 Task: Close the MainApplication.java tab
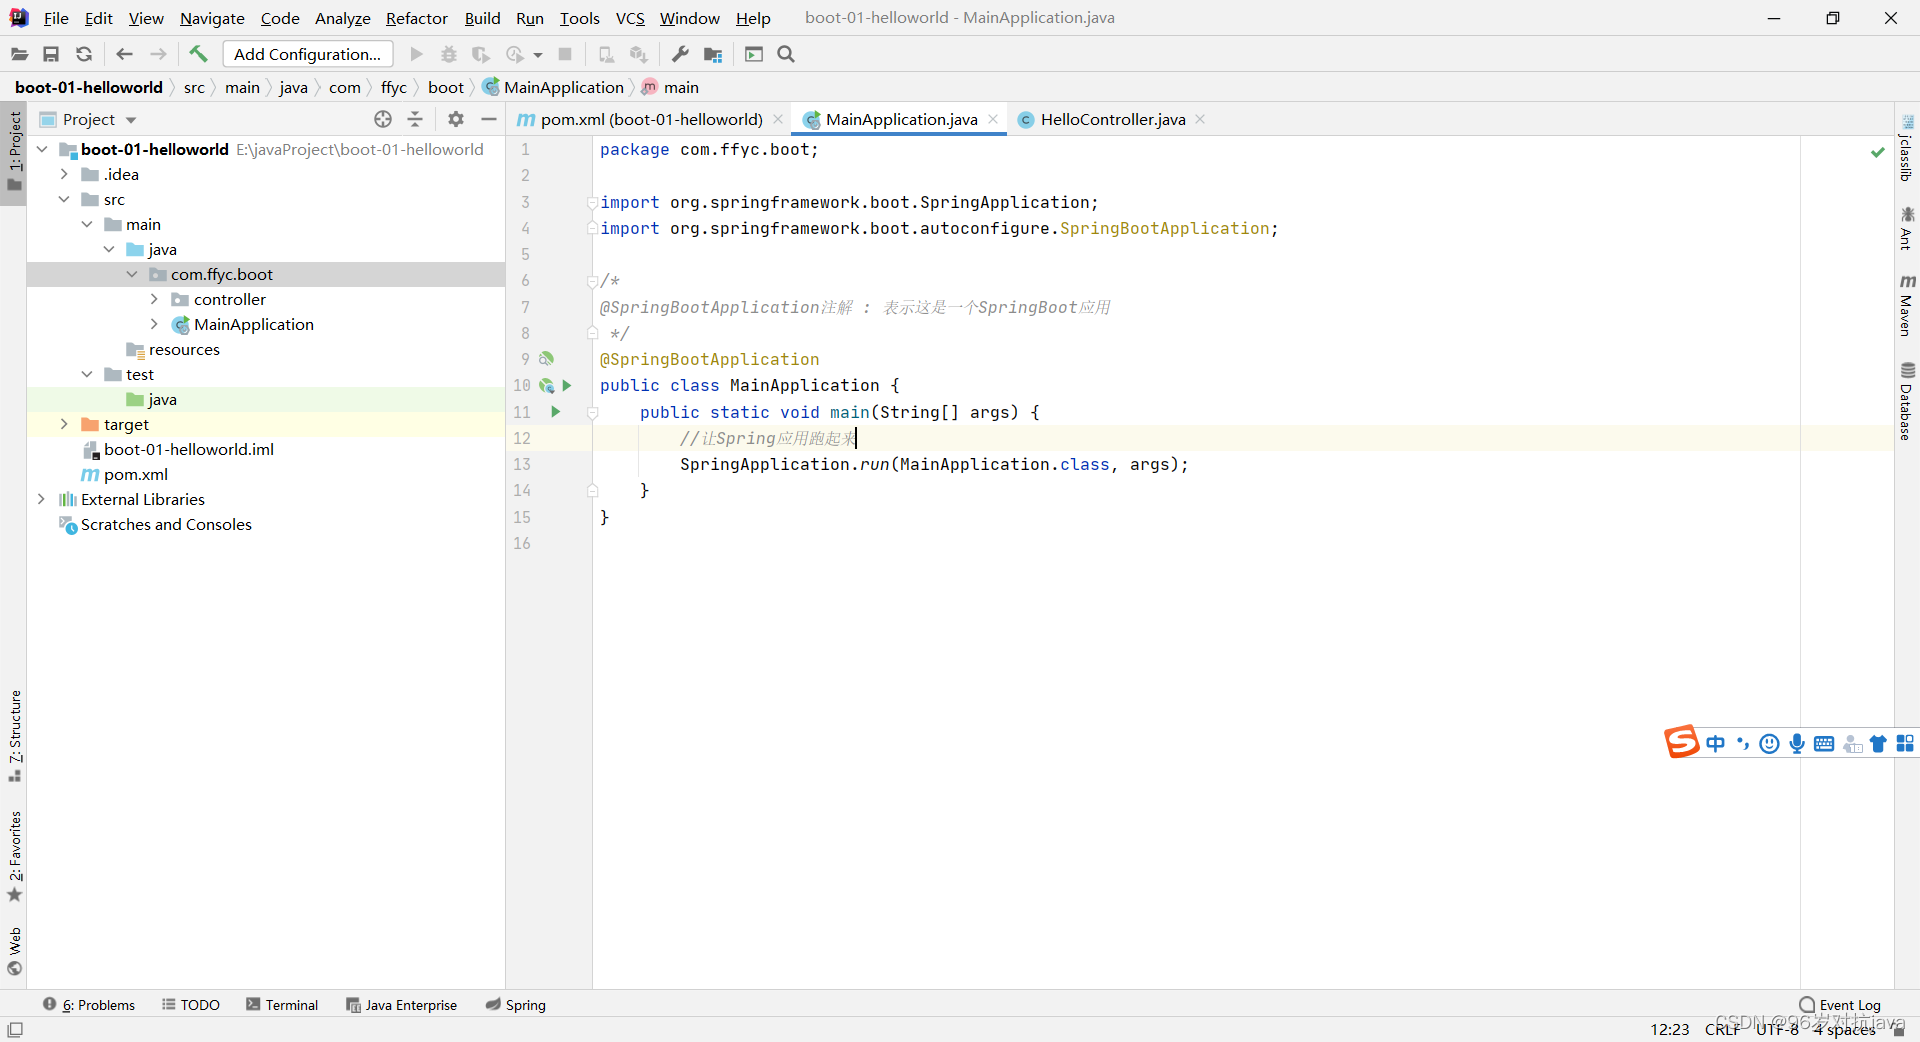pyautogui.click(x=993, y=119)
